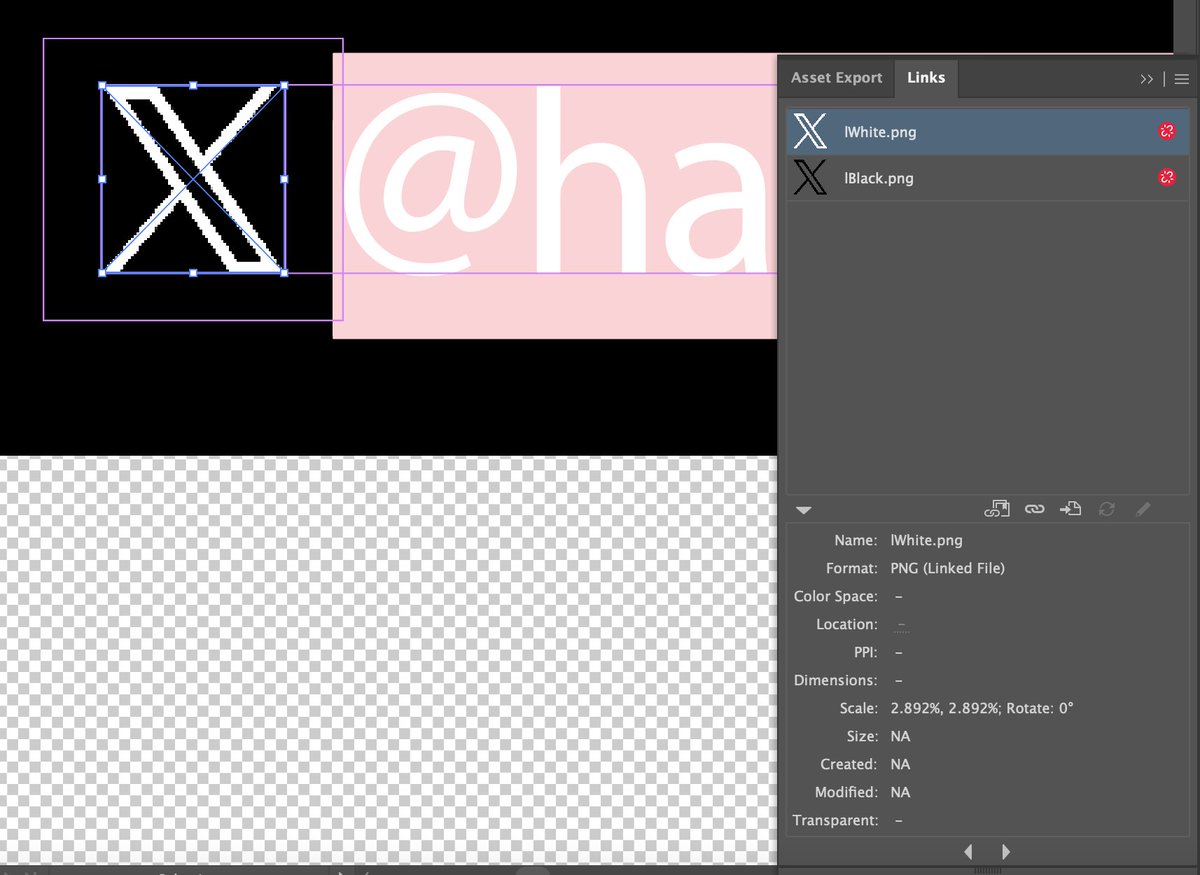Screen dimensions: 1200x875
Task: Click the Created value NA
Action: pyautogui.click(x=900, y=764)
